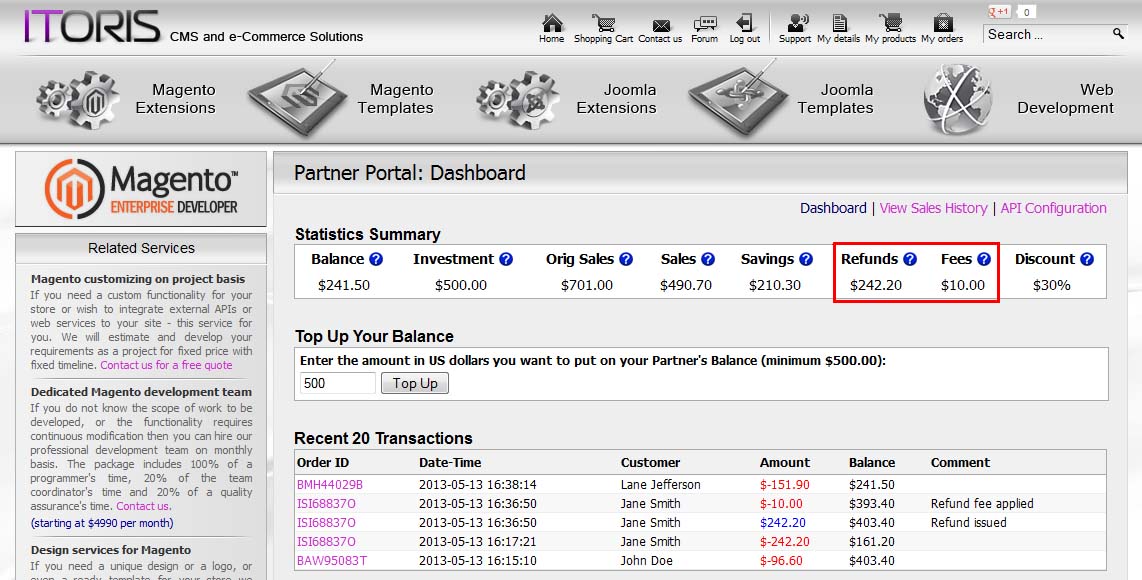Select the 'starting at $4990 per month' text
1142x580 pixels.
[102, 523]
